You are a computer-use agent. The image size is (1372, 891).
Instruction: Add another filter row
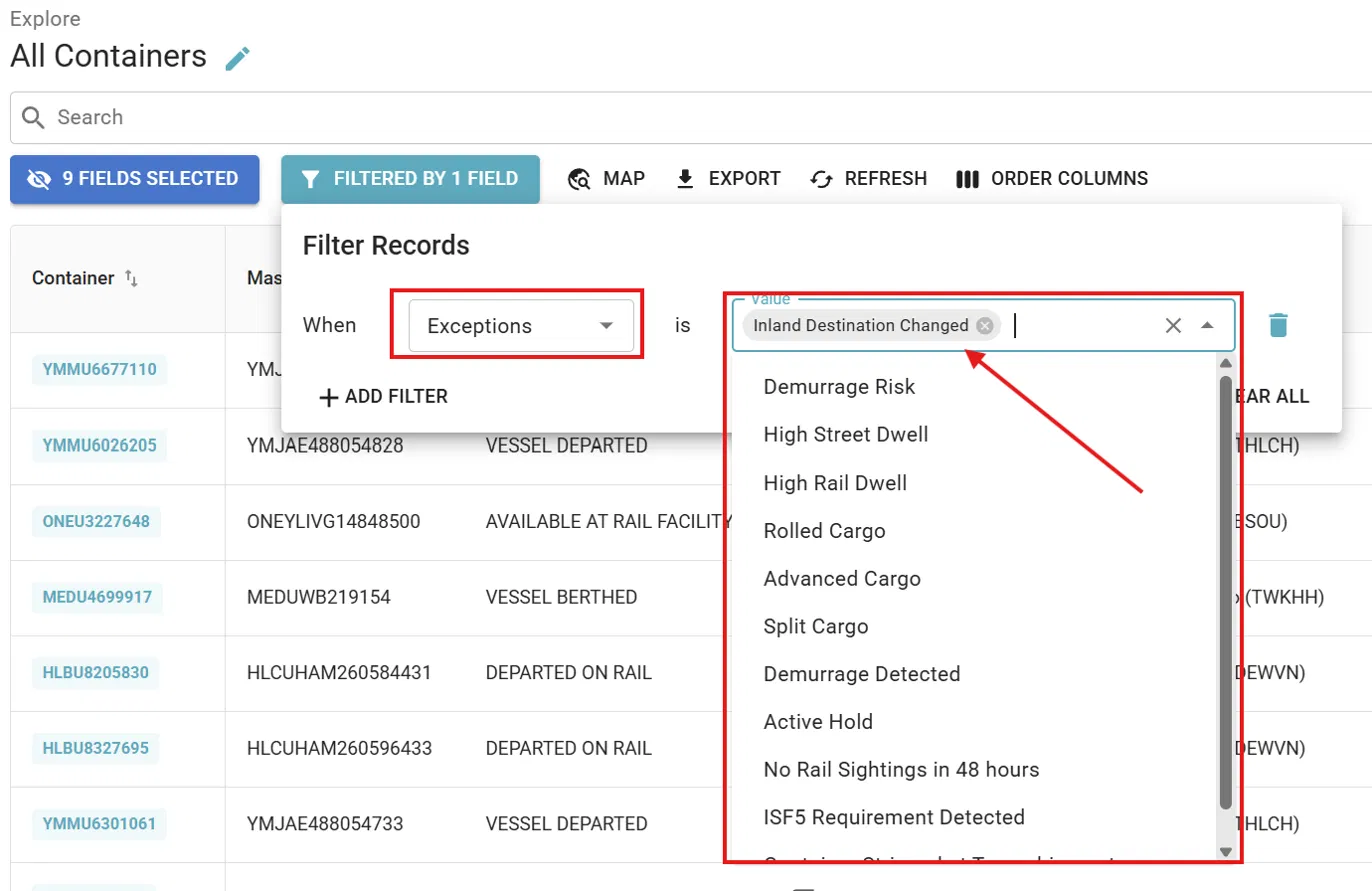click(x=383, y=397)
